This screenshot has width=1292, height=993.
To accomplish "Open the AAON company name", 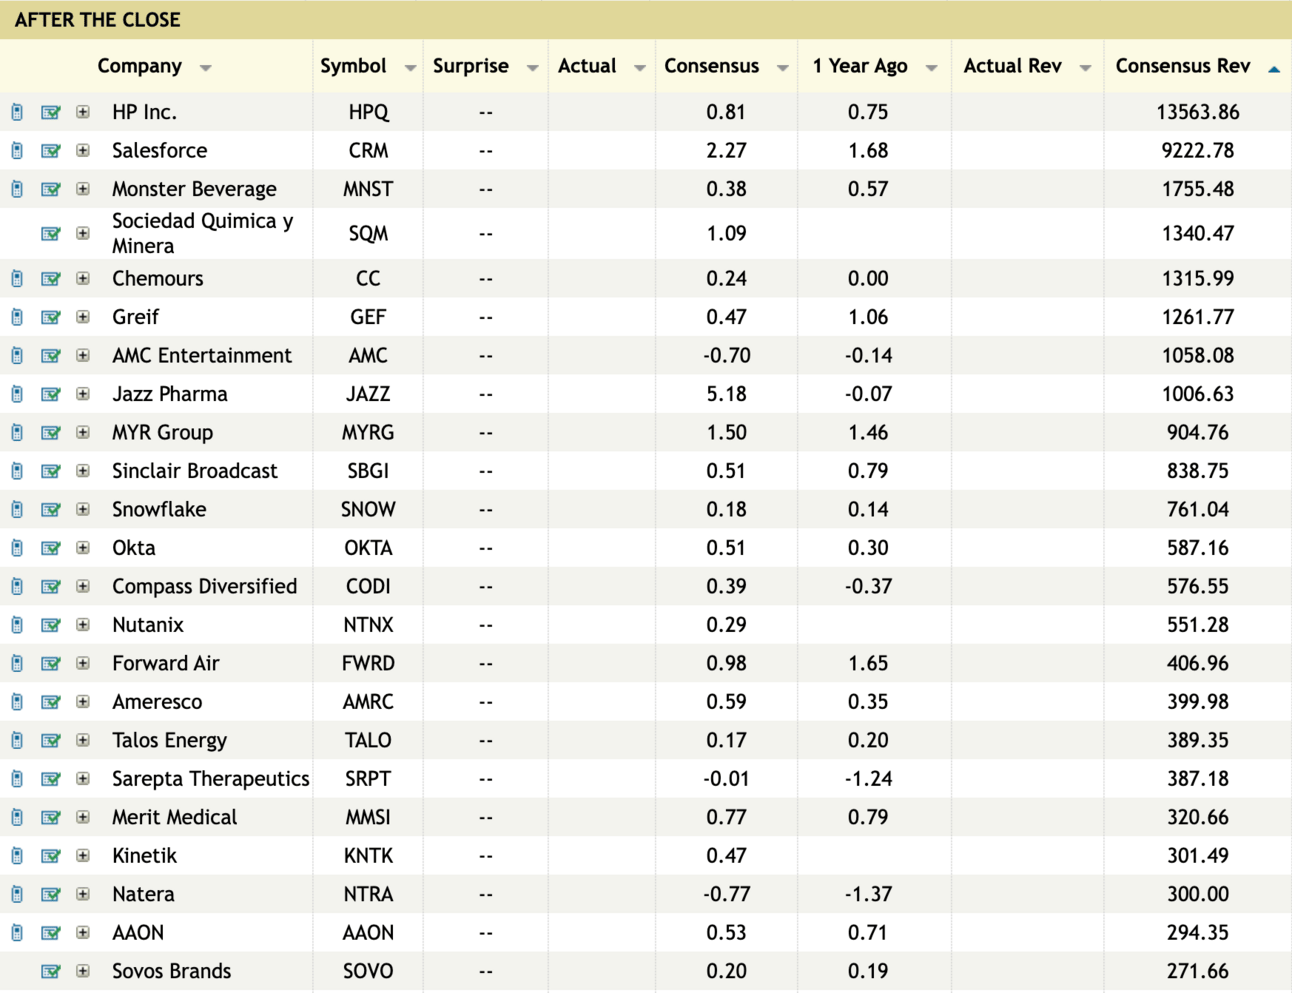I will point(138,933).
